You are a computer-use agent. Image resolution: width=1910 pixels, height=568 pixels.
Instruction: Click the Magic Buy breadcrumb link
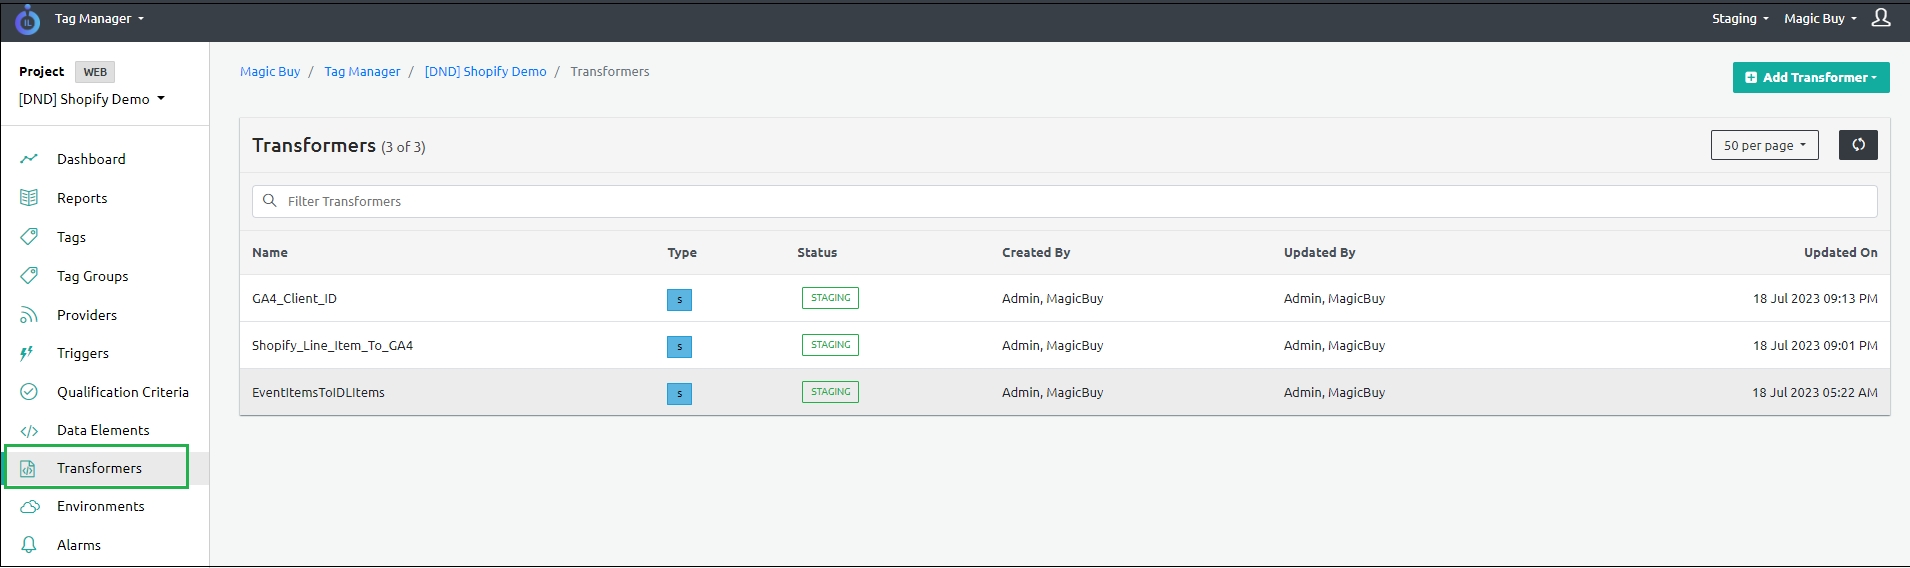click(x=270, y=71)
